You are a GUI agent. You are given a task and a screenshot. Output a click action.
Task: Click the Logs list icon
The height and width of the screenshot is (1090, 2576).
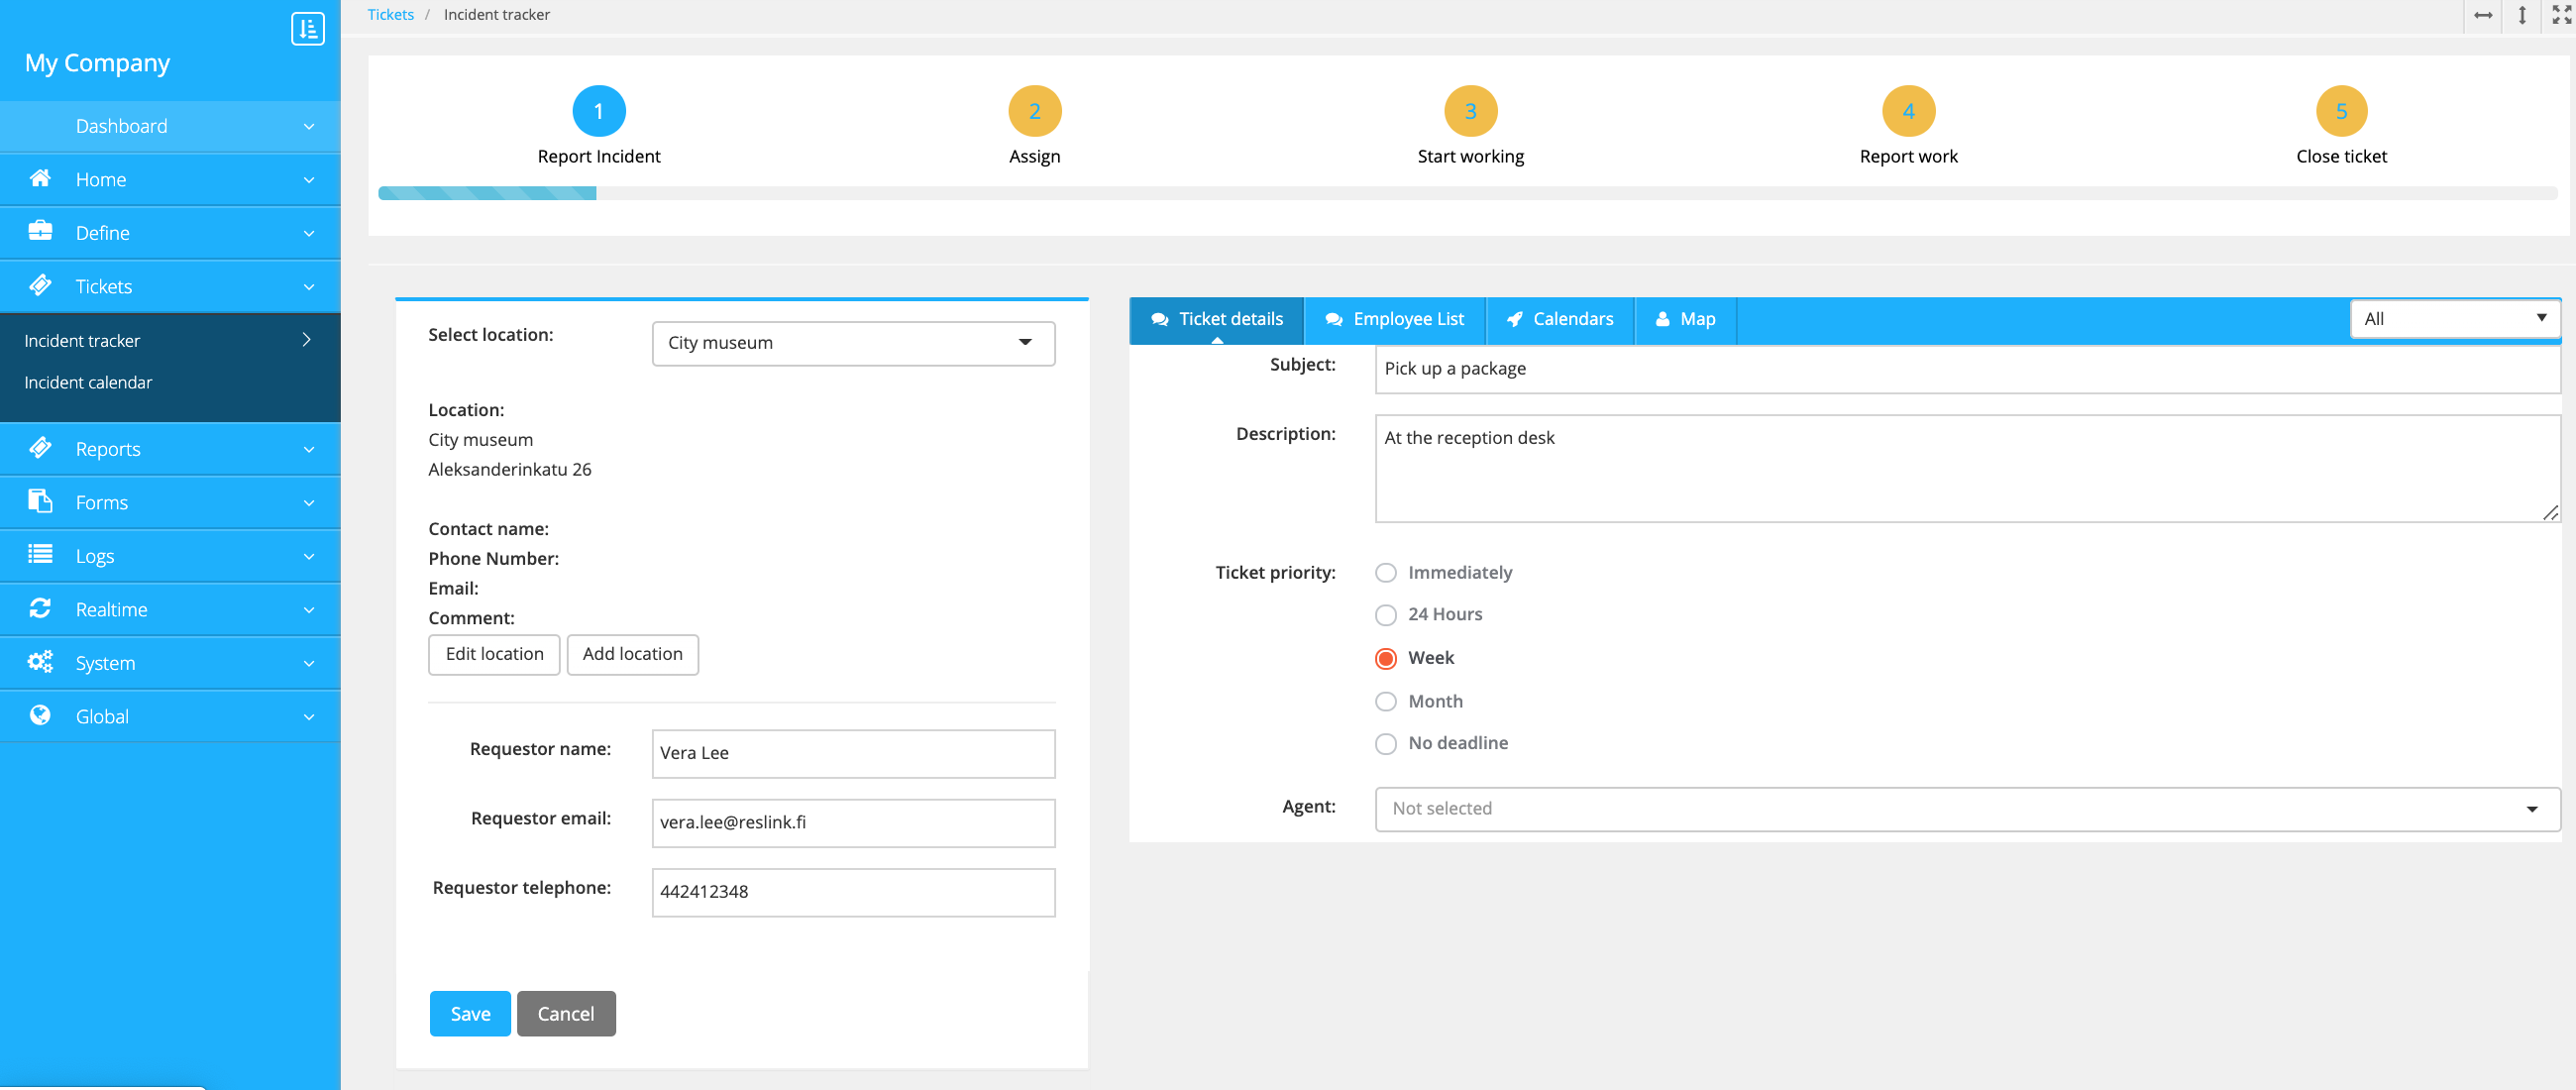[x=40, y=555]
